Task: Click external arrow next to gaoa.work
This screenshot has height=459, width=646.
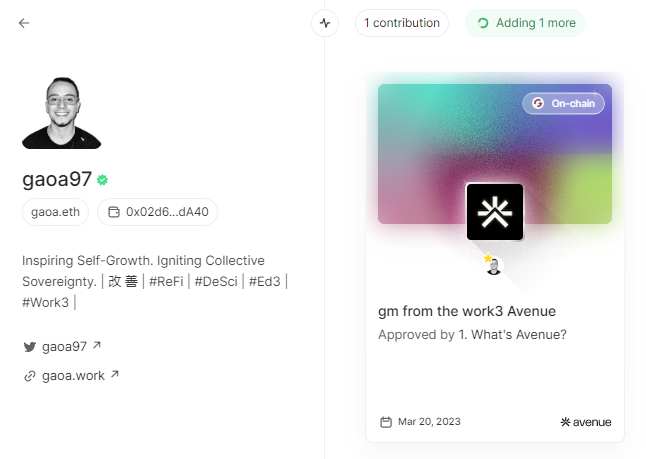Action: [115, 375]
